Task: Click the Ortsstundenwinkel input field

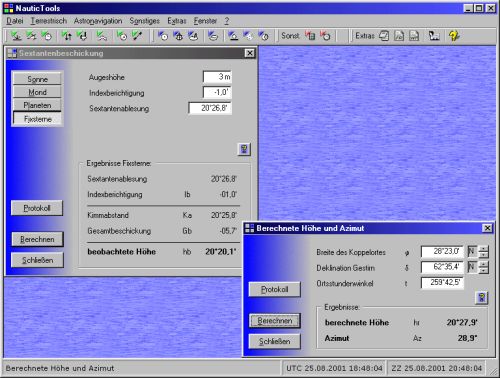Action: [442, 283]
